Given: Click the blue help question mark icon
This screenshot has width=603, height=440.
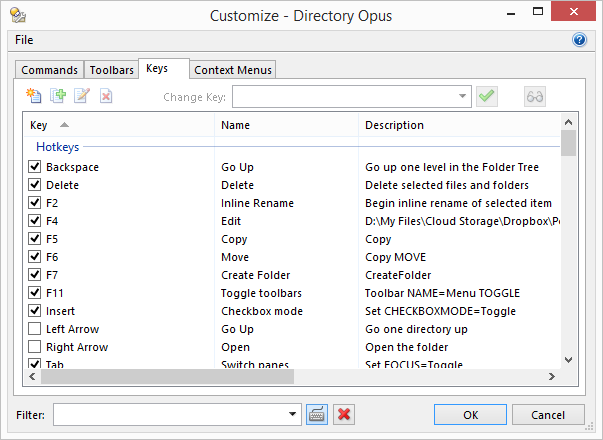Looking at the screenshot, I should [579, 40].
